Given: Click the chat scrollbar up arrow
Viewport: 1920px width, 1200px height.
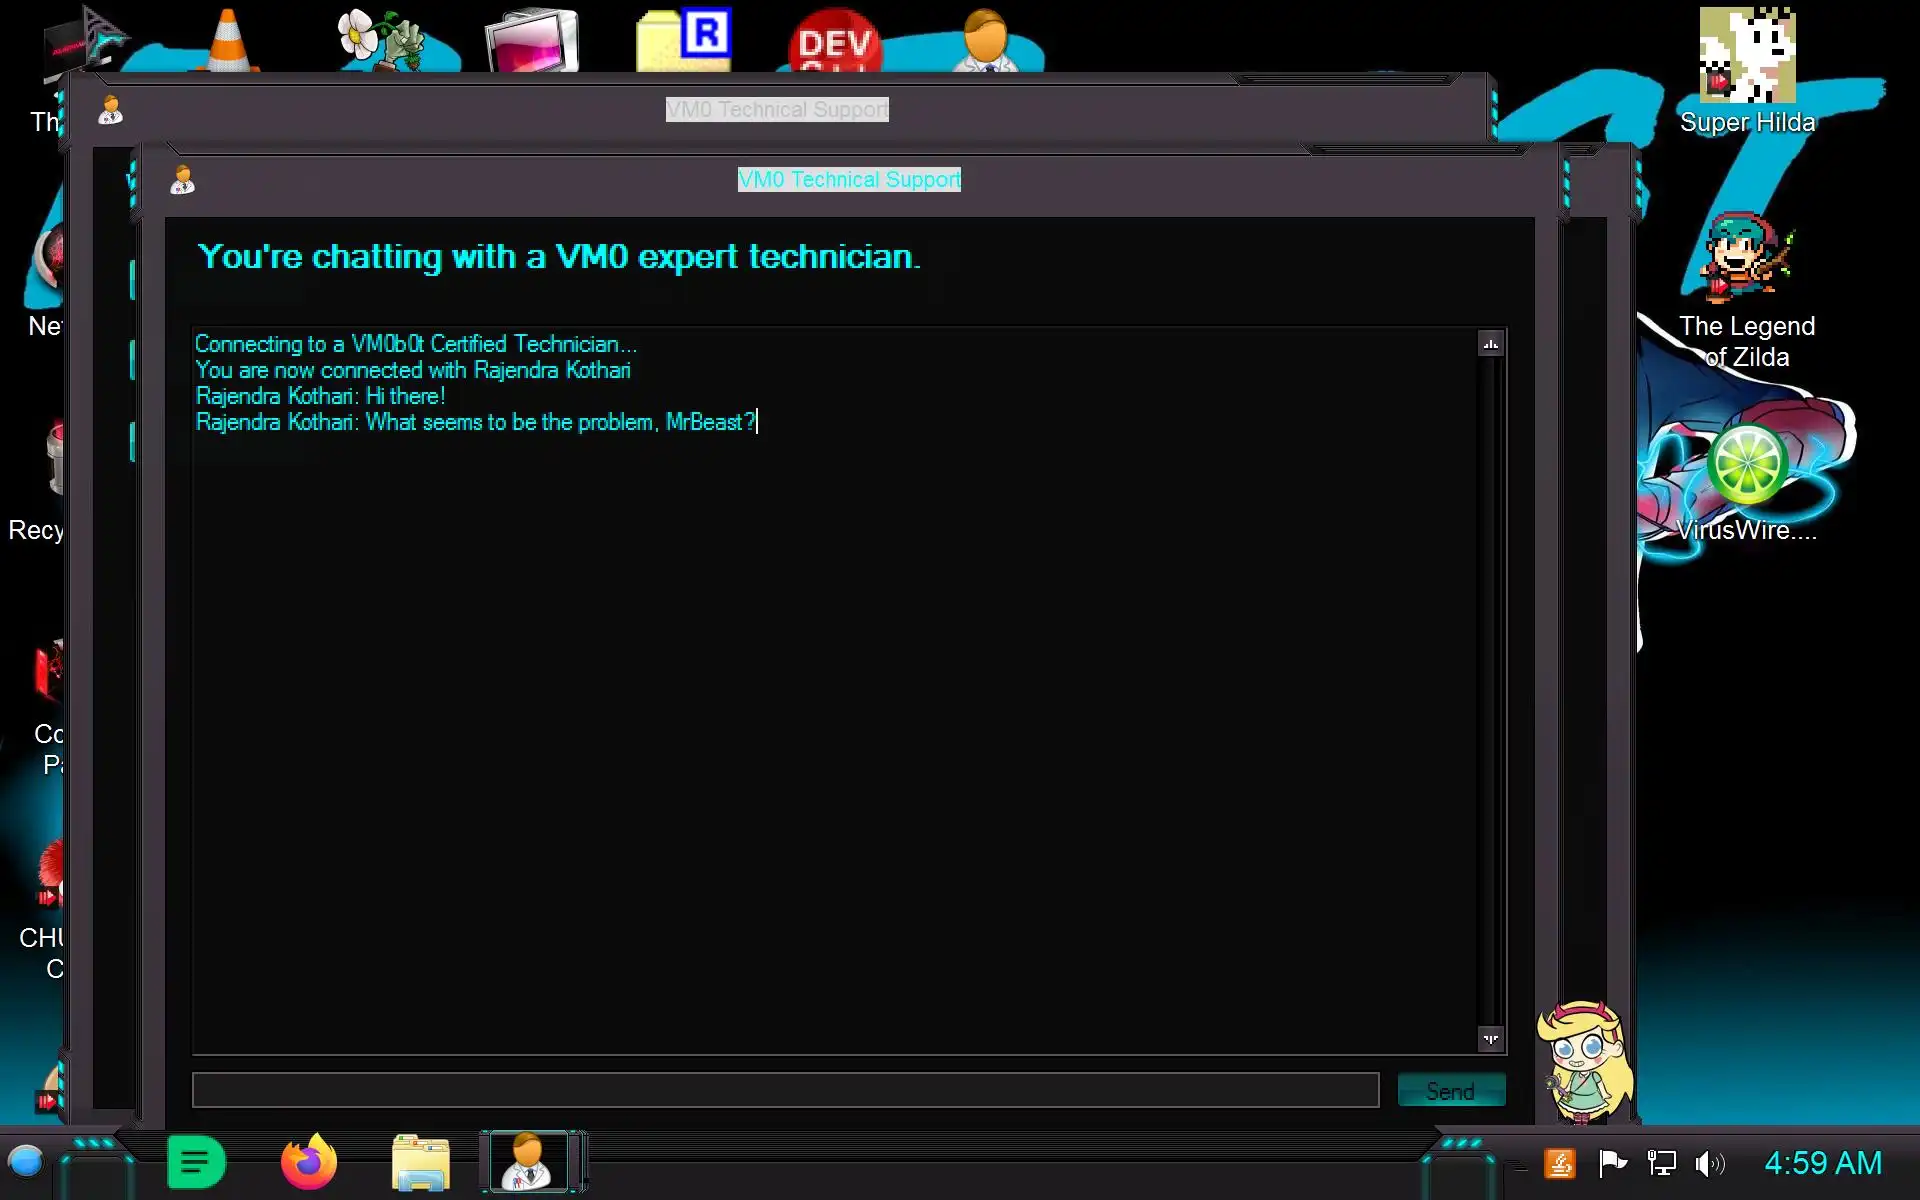Looking at the screenshot, I should click(x=1490, y=344).
